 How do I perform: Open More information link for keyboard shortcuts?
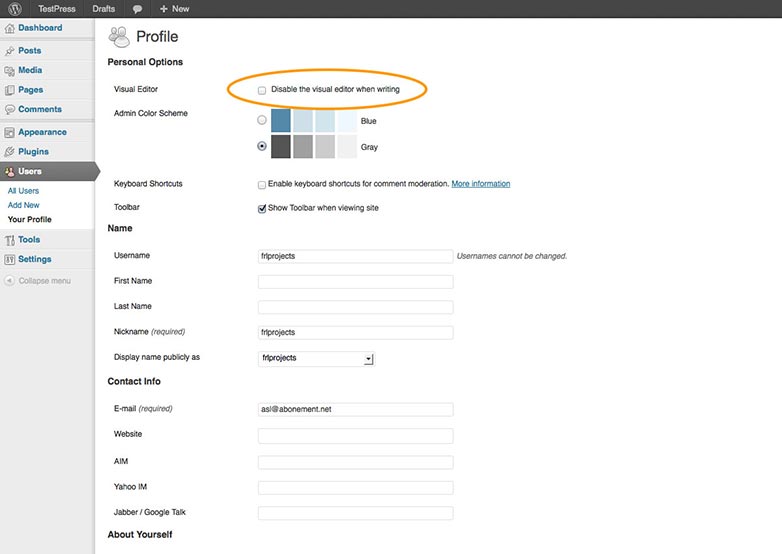(x=481, y=184)
